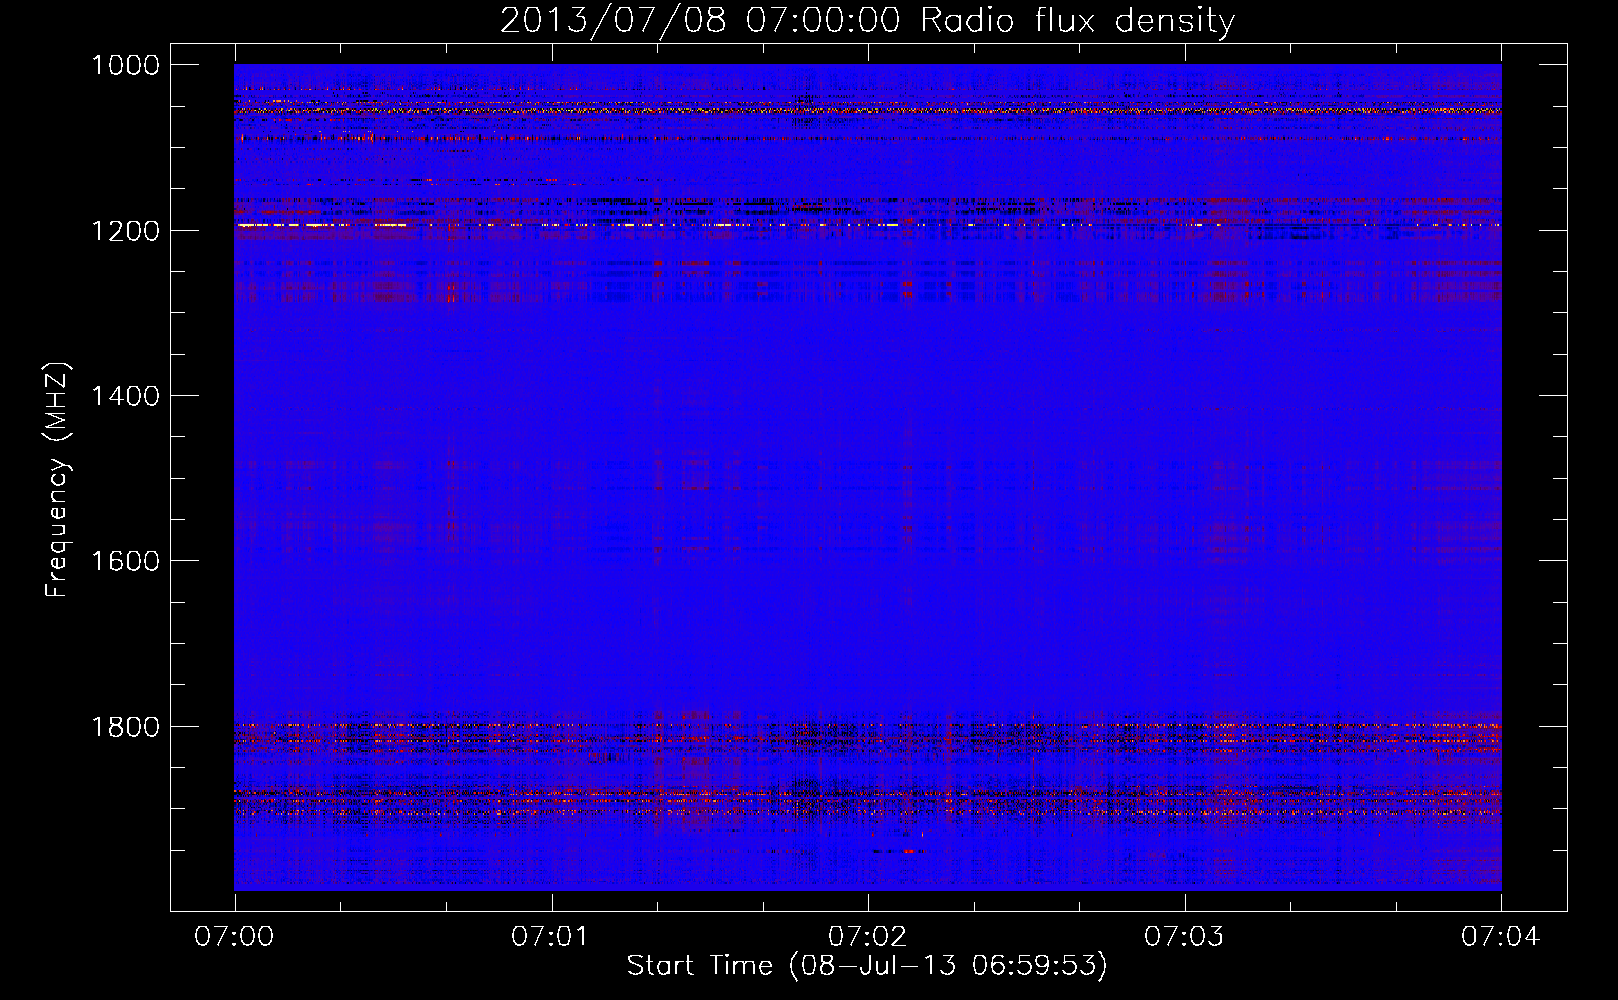The width and height of the screenshot is (1618, 1000).
Task: Click the 07:00 time tick label
Action: point(234,937)
